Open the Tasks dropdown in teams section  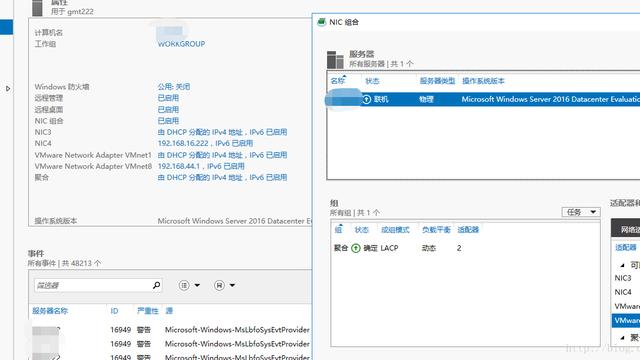tap(581, 212)
